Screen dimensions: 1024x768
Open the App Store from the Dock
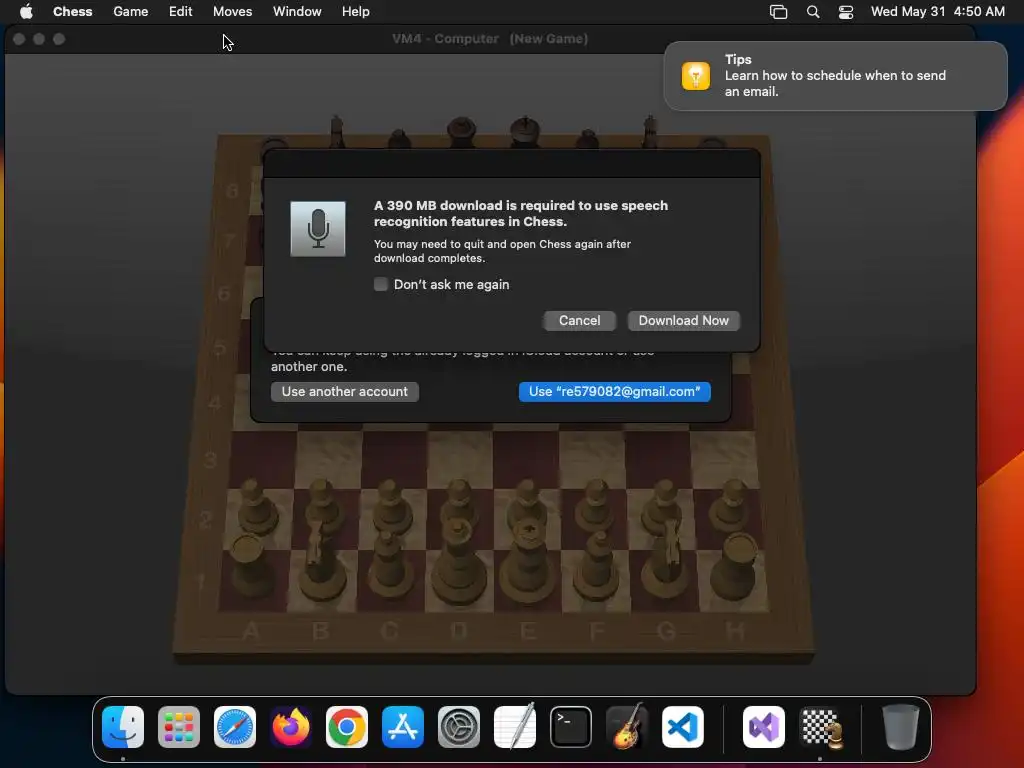[x=403, y=727]
